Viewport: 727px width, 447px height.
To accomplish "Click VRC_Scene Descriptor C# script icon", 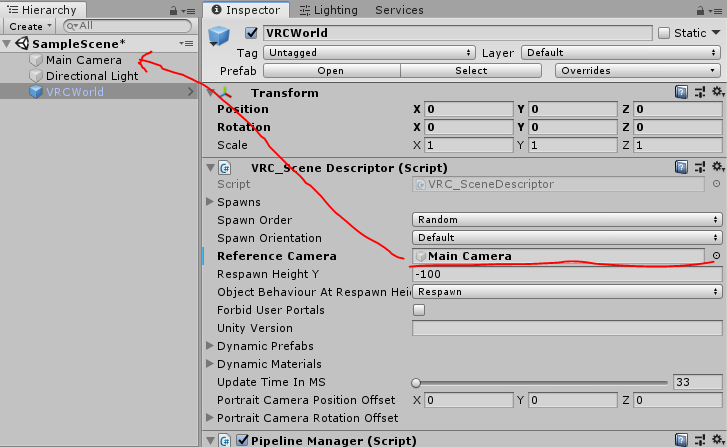I will coord(225,167).
